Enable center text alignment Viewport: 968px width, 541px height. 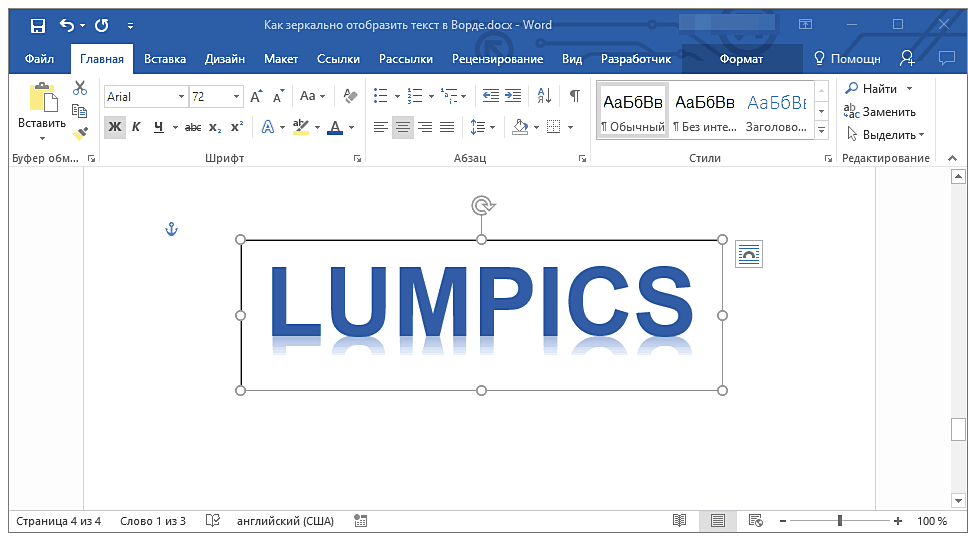click(x=403, y=127)
